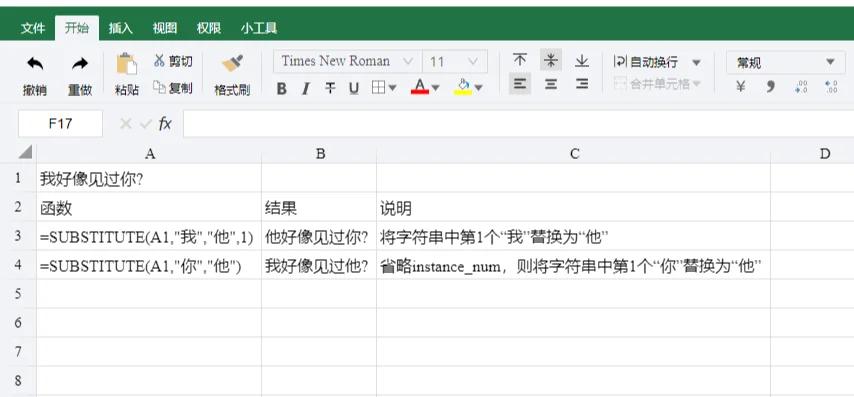Viewport: 854px width, 397px height.
Task: Click the paste (粘贴) clipboard icon
Action: (x=126, y=64)
